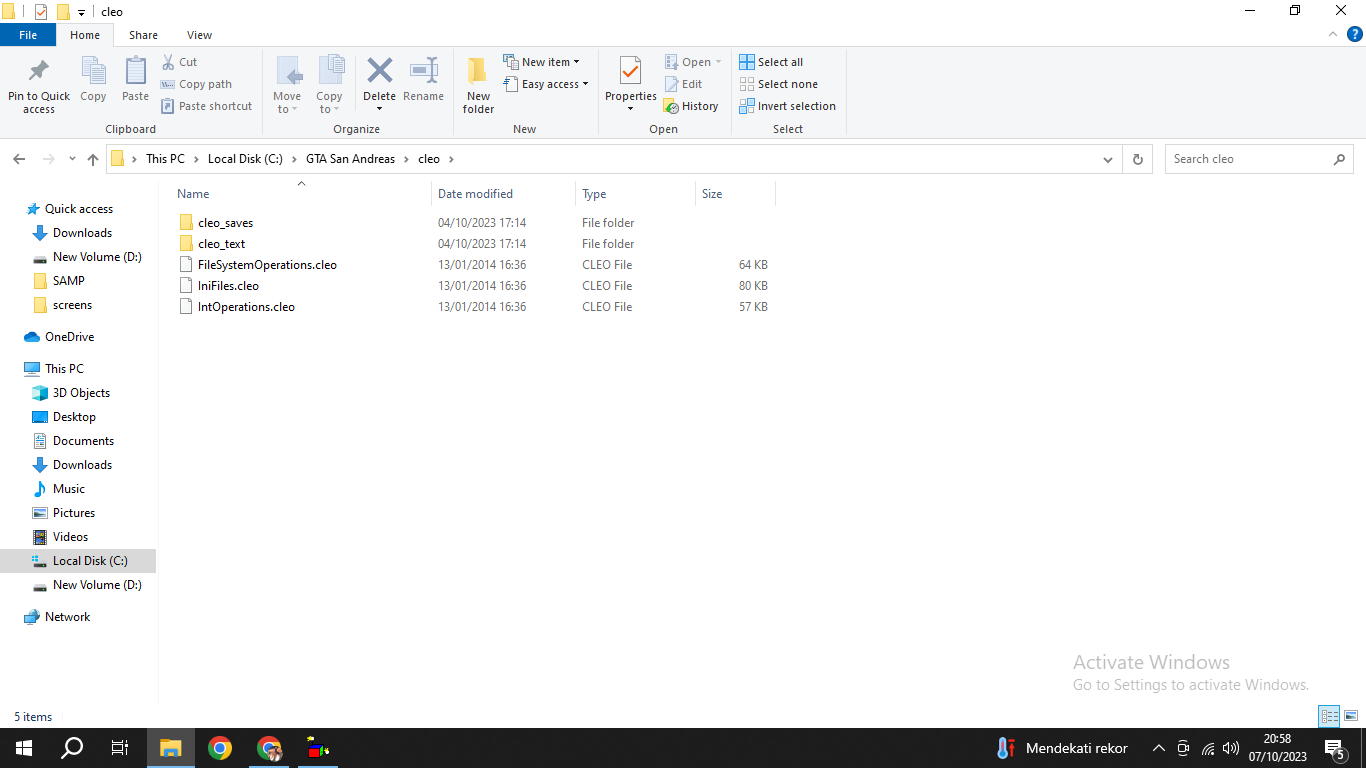The height and width of the screenshot is (768, 1366).
Task: Click the Copy path command
Action: coord(197,84)
